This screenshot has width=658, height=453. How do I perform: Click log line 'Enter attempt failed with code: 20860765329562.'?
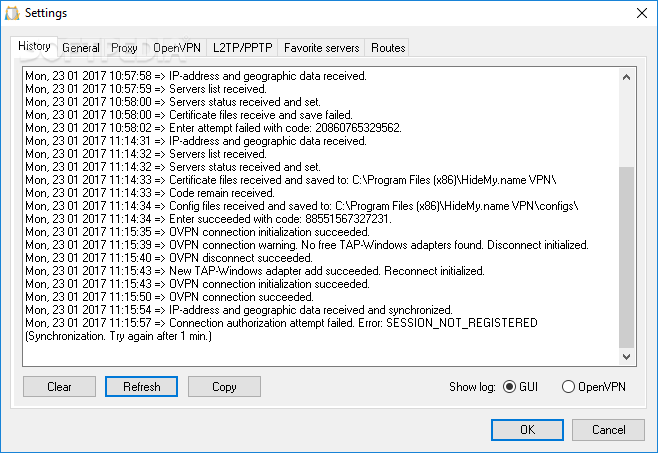214,128
